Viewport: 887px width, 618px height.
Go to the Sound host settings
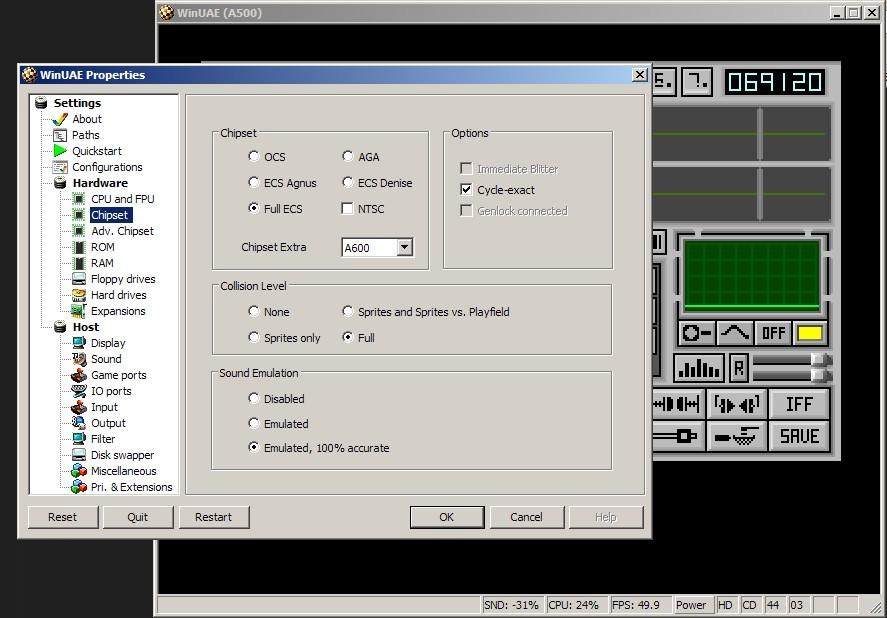pos(106,359)
